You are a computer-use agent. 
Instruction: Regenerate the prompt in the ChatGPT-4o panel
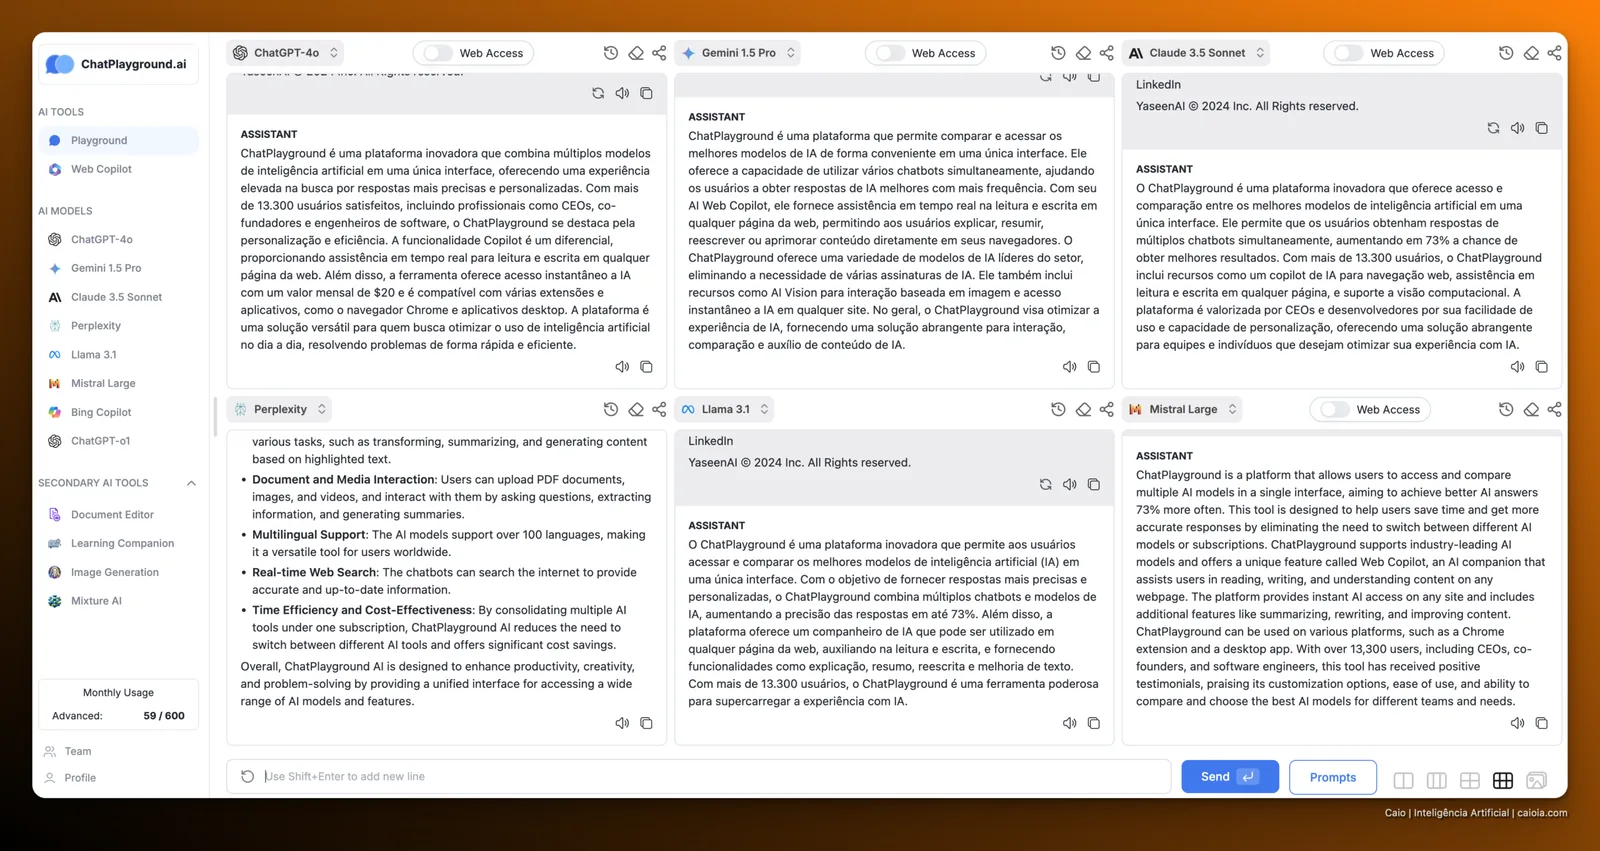[598, 93]
